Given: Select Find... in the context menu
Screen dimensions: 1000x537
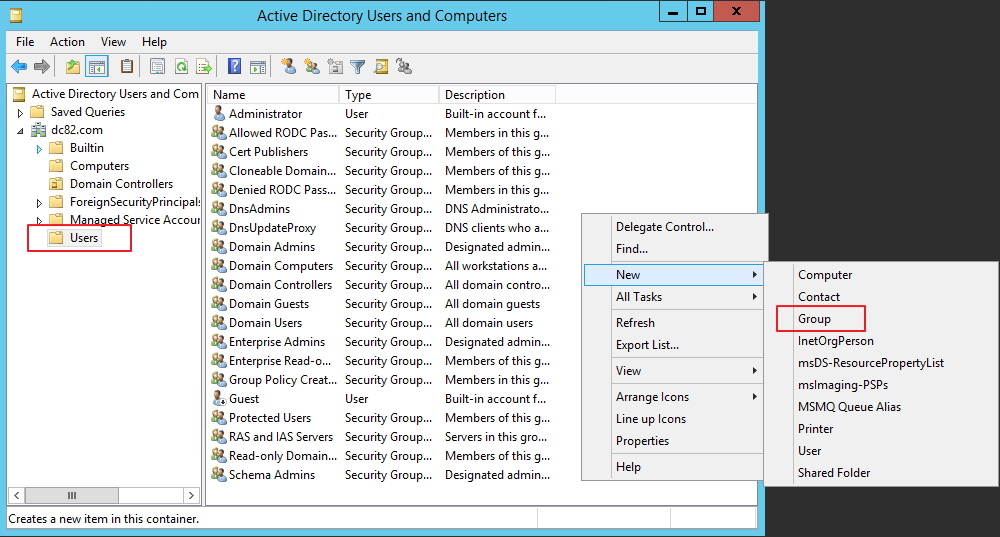Looking at the screenshot, I should 631,249.
